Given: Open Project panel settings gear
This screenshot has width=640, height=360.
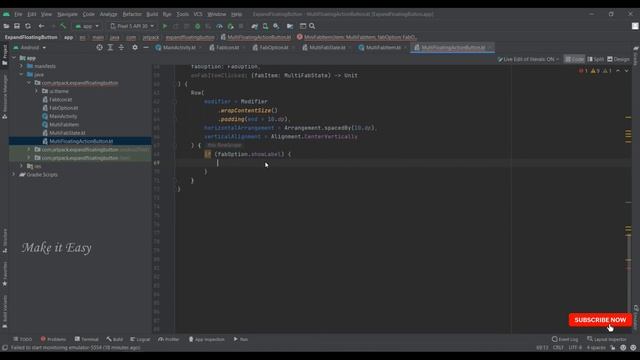Looking at the screenshot, I should pyautogui.click(x=135, y=47).
